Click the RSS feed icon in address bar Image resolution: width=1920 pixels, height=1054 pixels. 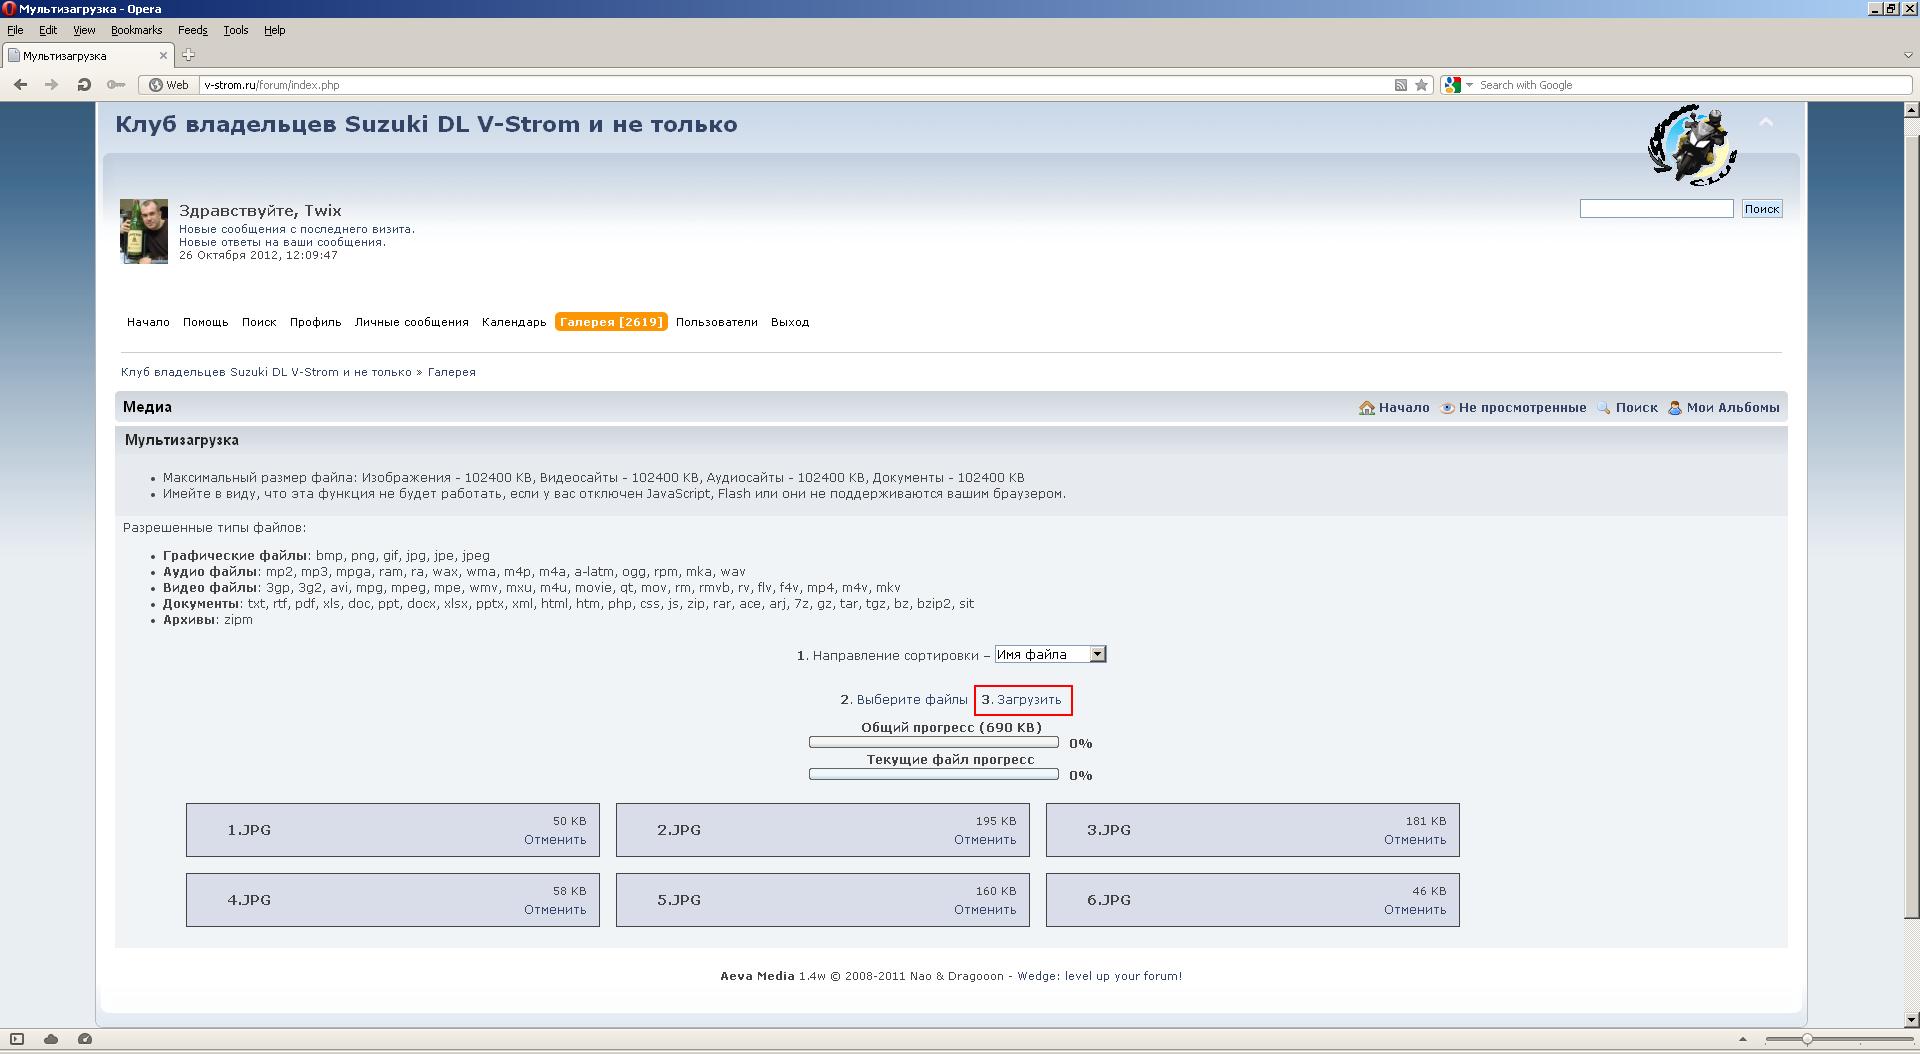click(1400, 85)
